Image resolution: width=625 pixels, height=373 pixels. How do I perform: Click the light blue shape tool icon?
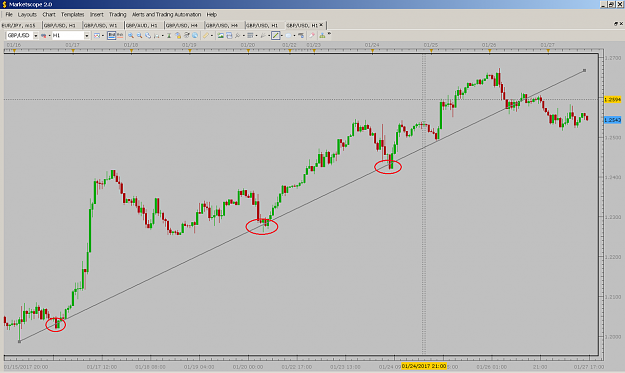coord(288,35)
